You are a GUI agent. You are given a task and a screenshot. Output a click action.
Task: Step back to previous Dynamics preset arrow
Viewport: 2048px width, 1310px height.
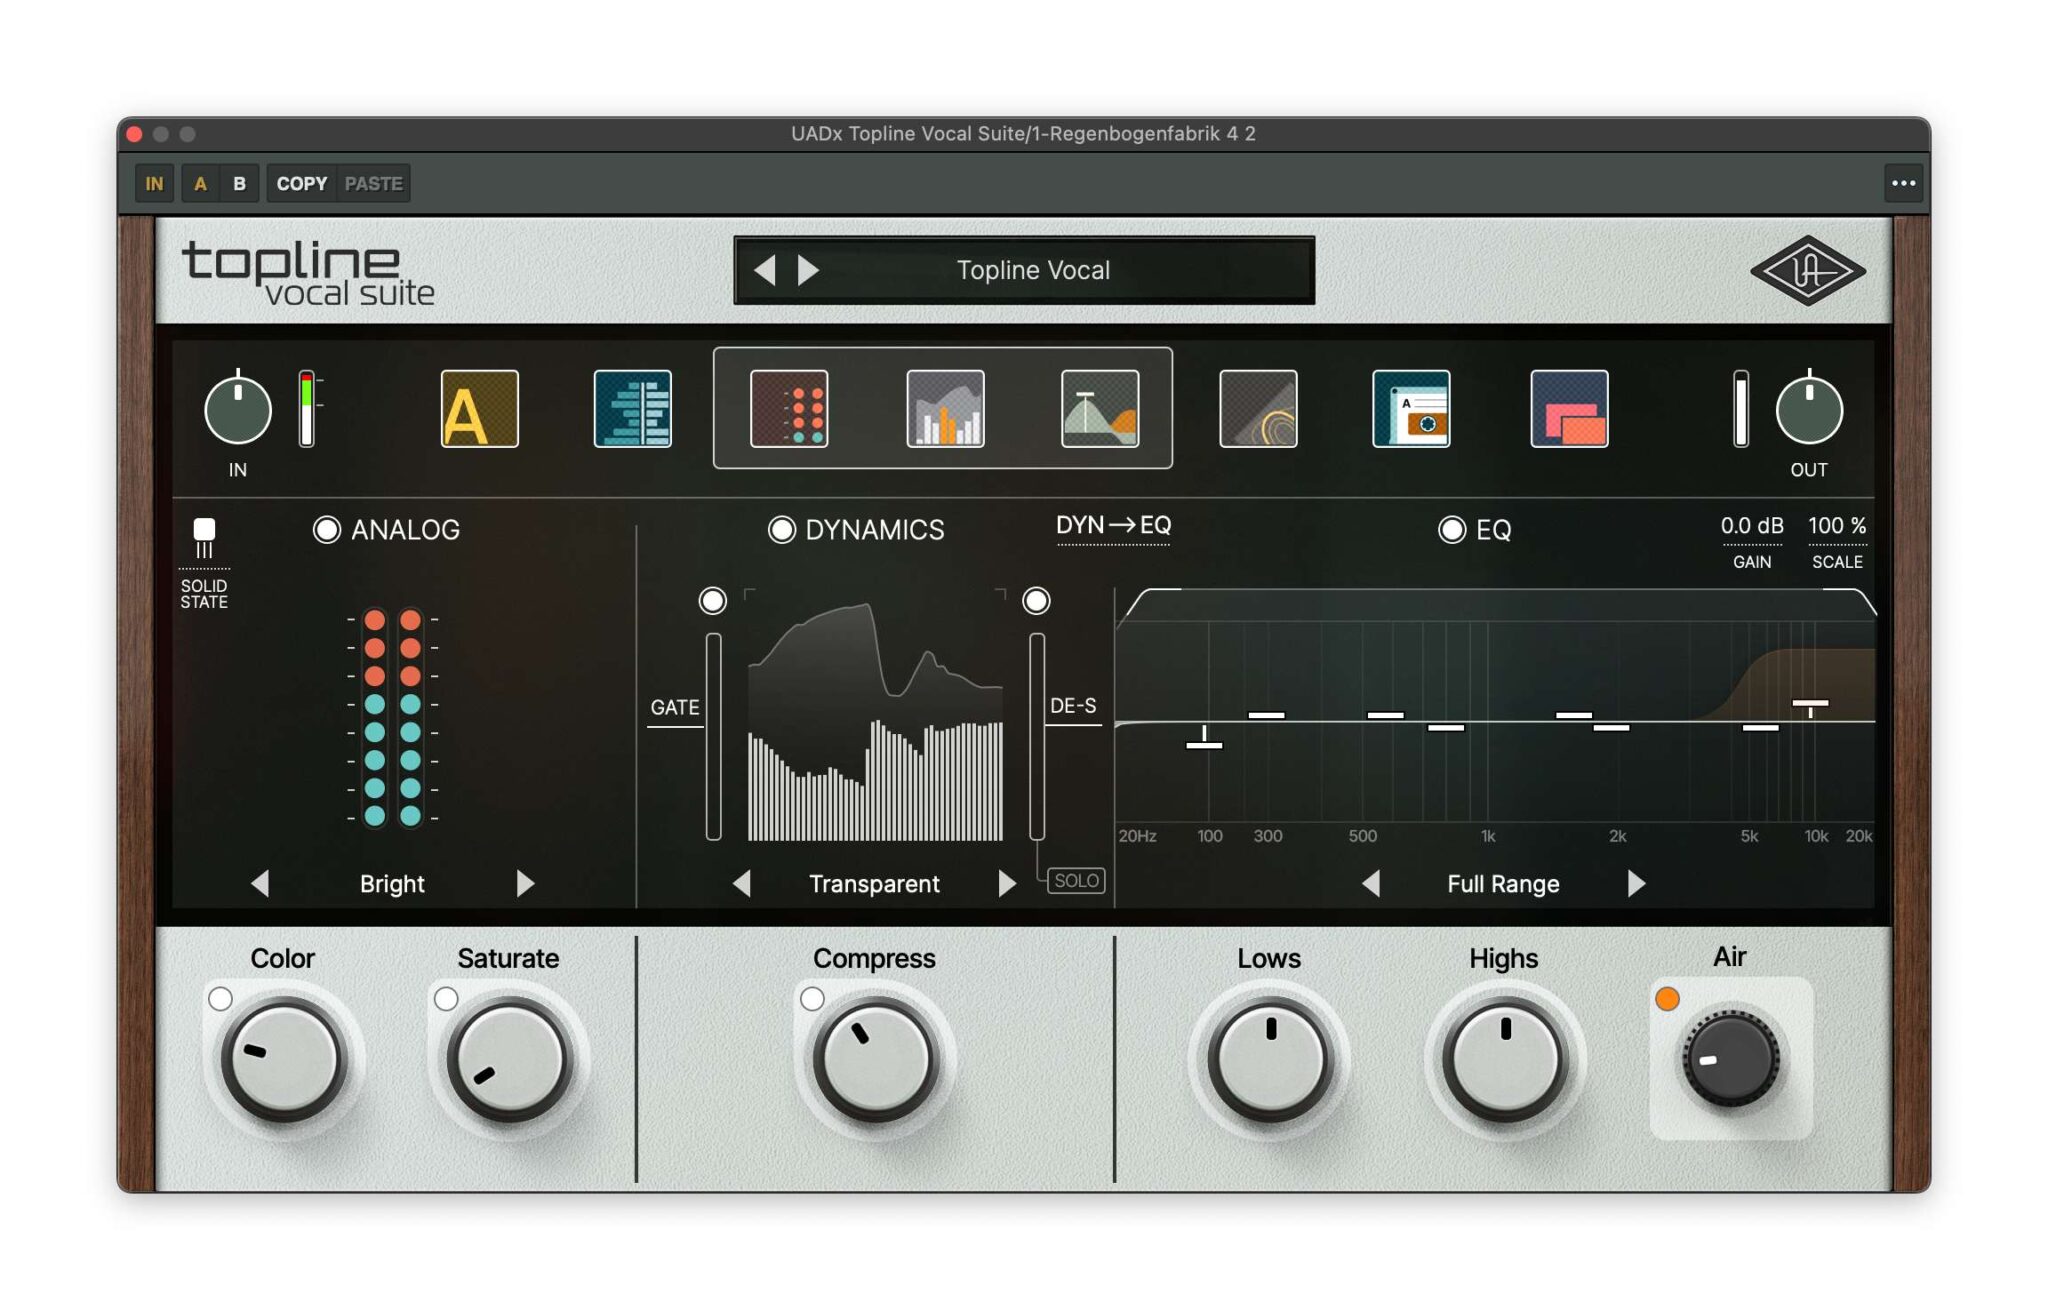point(744,884)
